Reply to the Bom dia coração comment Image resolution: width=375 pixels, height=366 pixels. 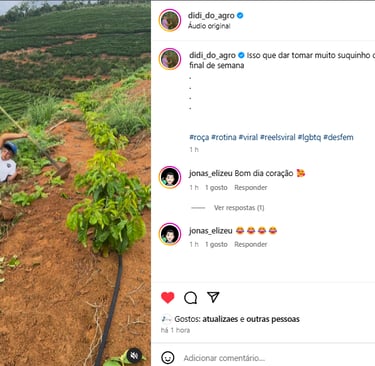(251, 188)
